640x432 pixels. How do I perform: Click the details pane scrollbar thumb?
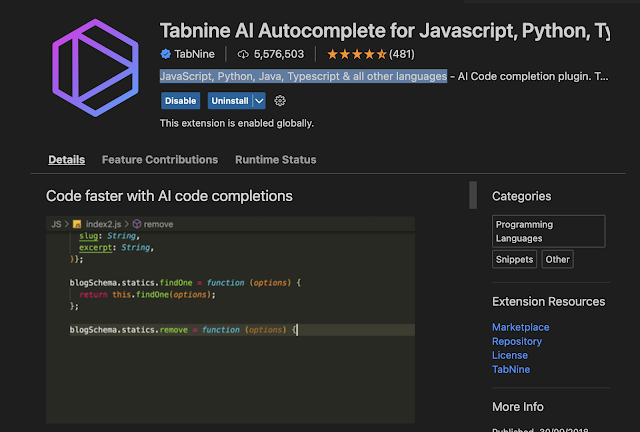[473, 195]
